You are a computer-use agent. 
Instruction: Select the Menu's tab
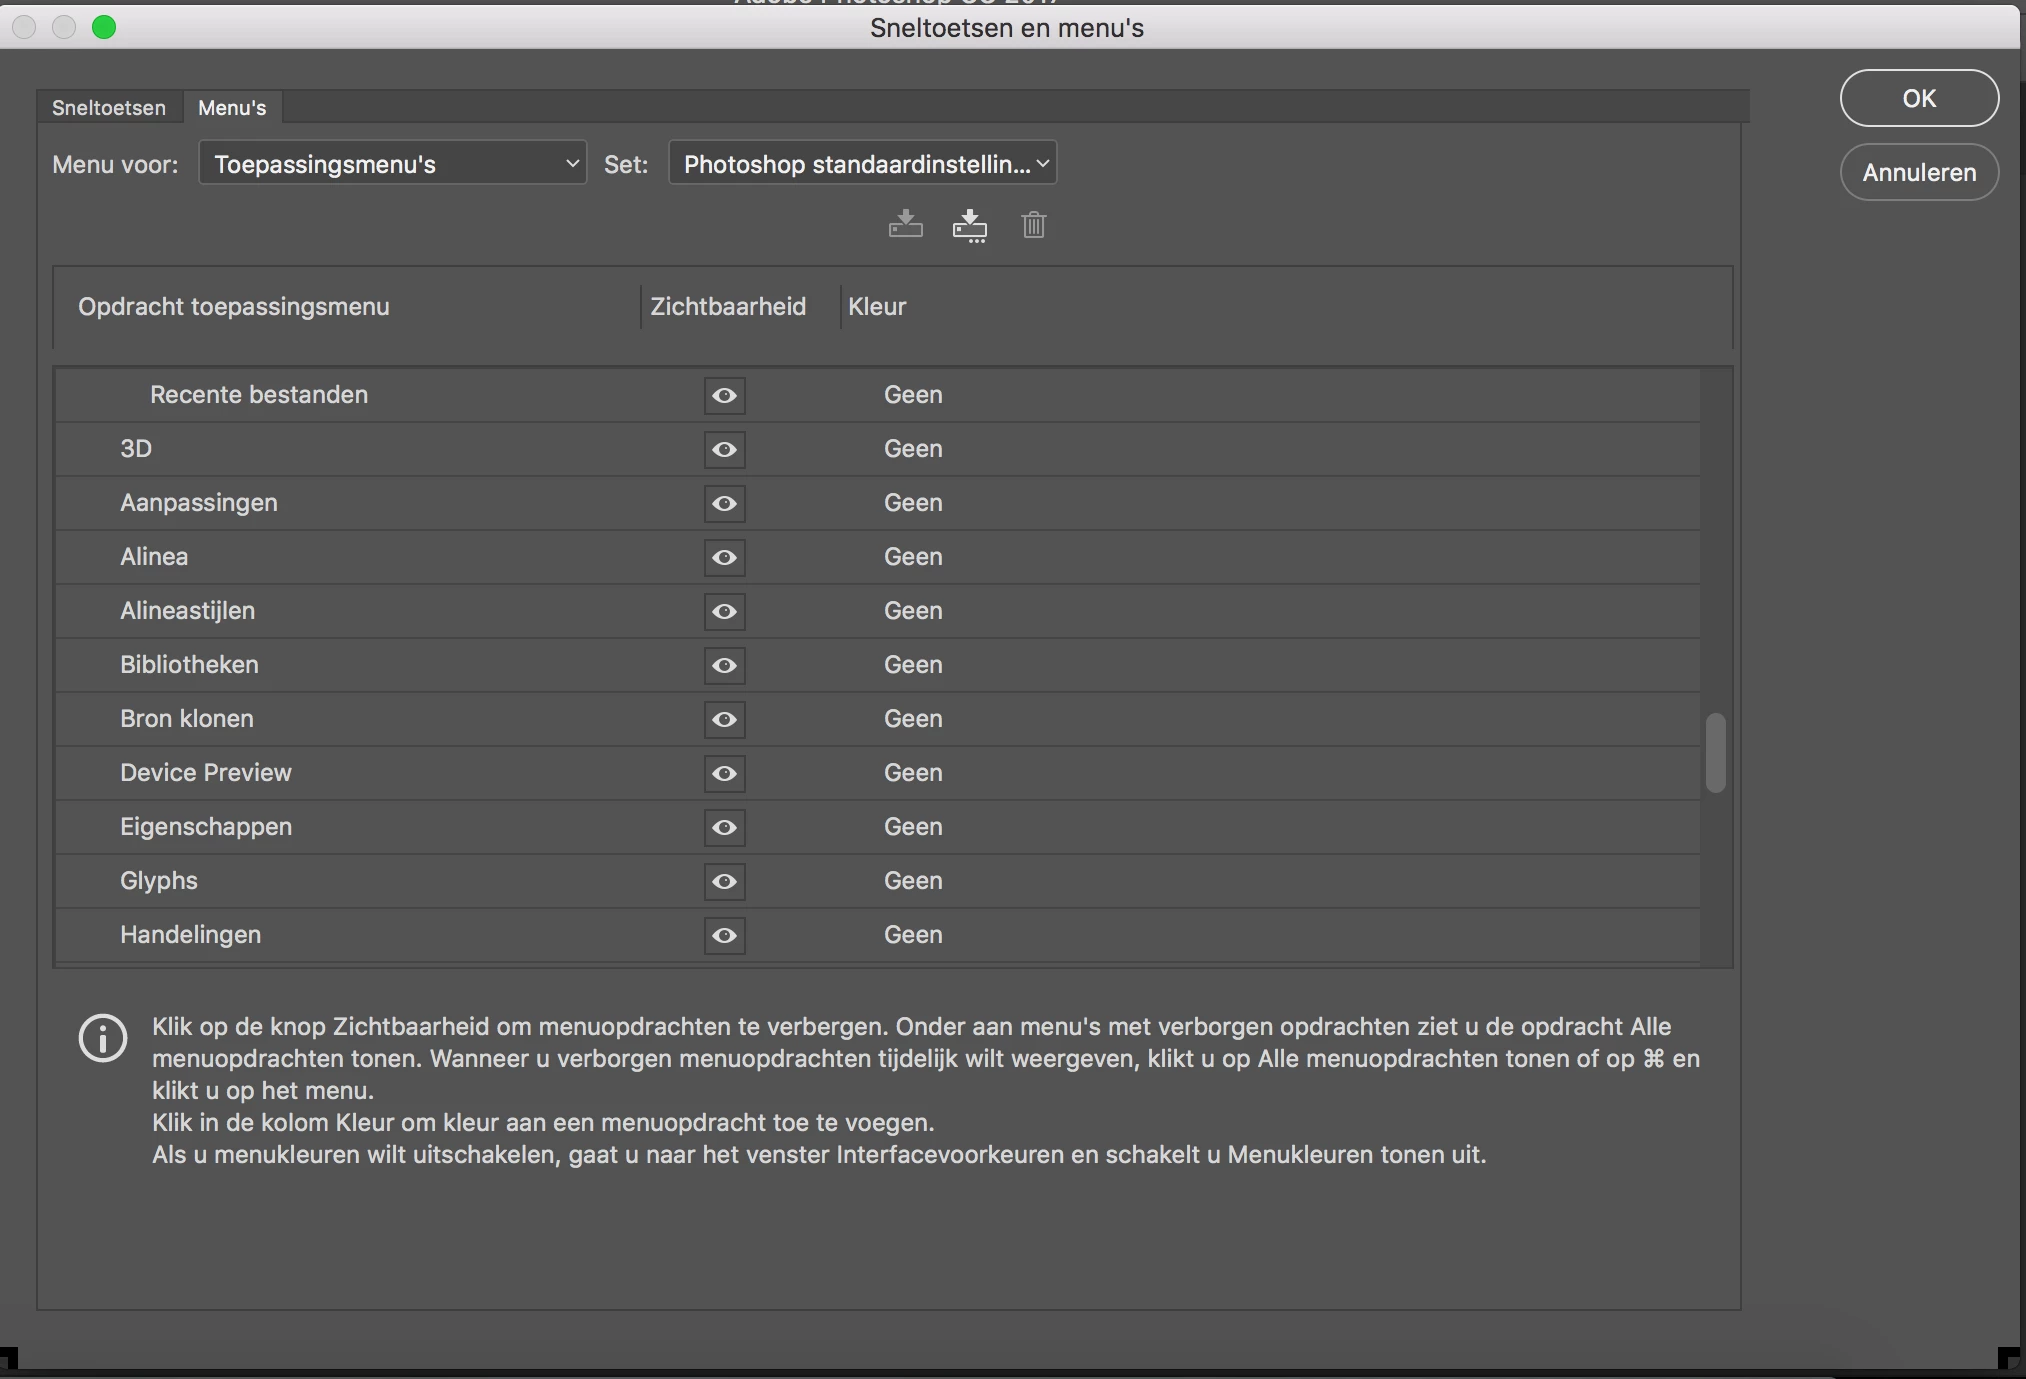tap(232, 108)
